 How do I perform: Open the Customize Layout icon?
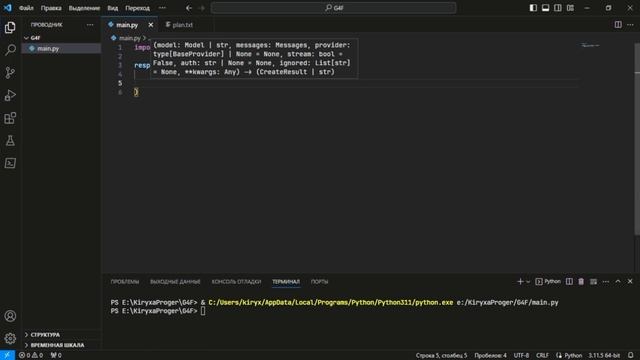click(570, 8)
